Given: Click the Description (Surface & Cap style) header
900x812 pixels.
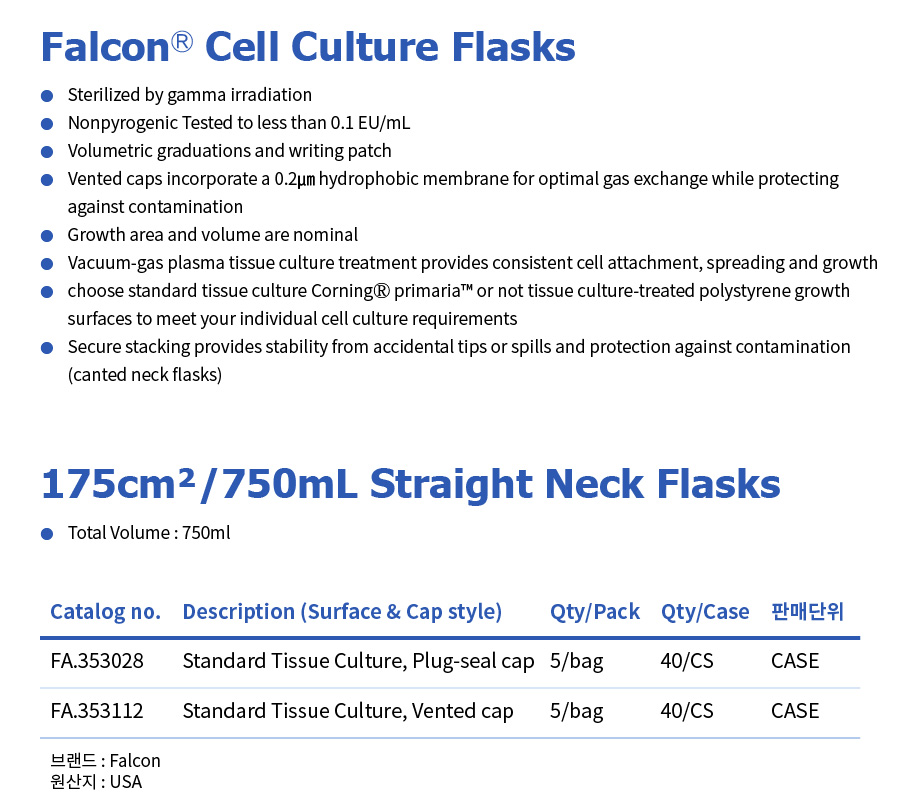Looking at the screenshot, I should pyautogui.click(x=342, y=612).
